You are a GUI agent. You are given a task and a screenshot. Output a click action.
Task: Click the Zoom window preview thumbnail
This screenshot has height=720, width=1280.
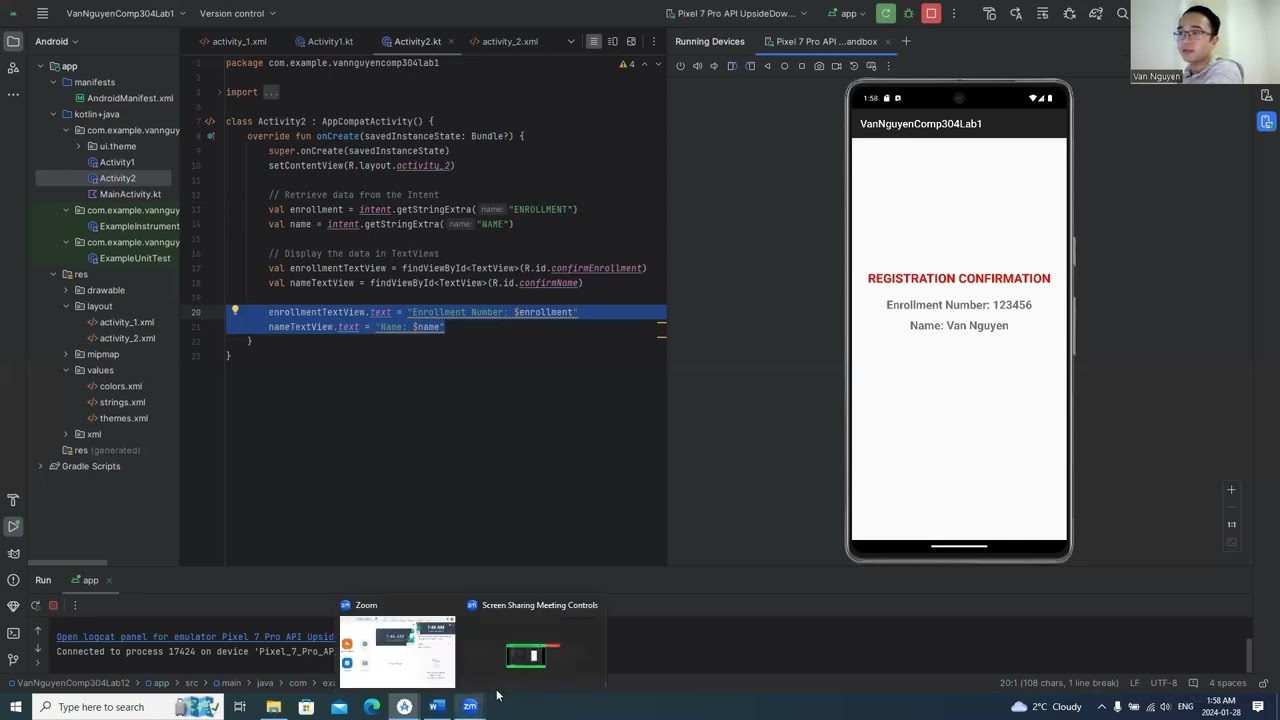click(x=397, y=652)
